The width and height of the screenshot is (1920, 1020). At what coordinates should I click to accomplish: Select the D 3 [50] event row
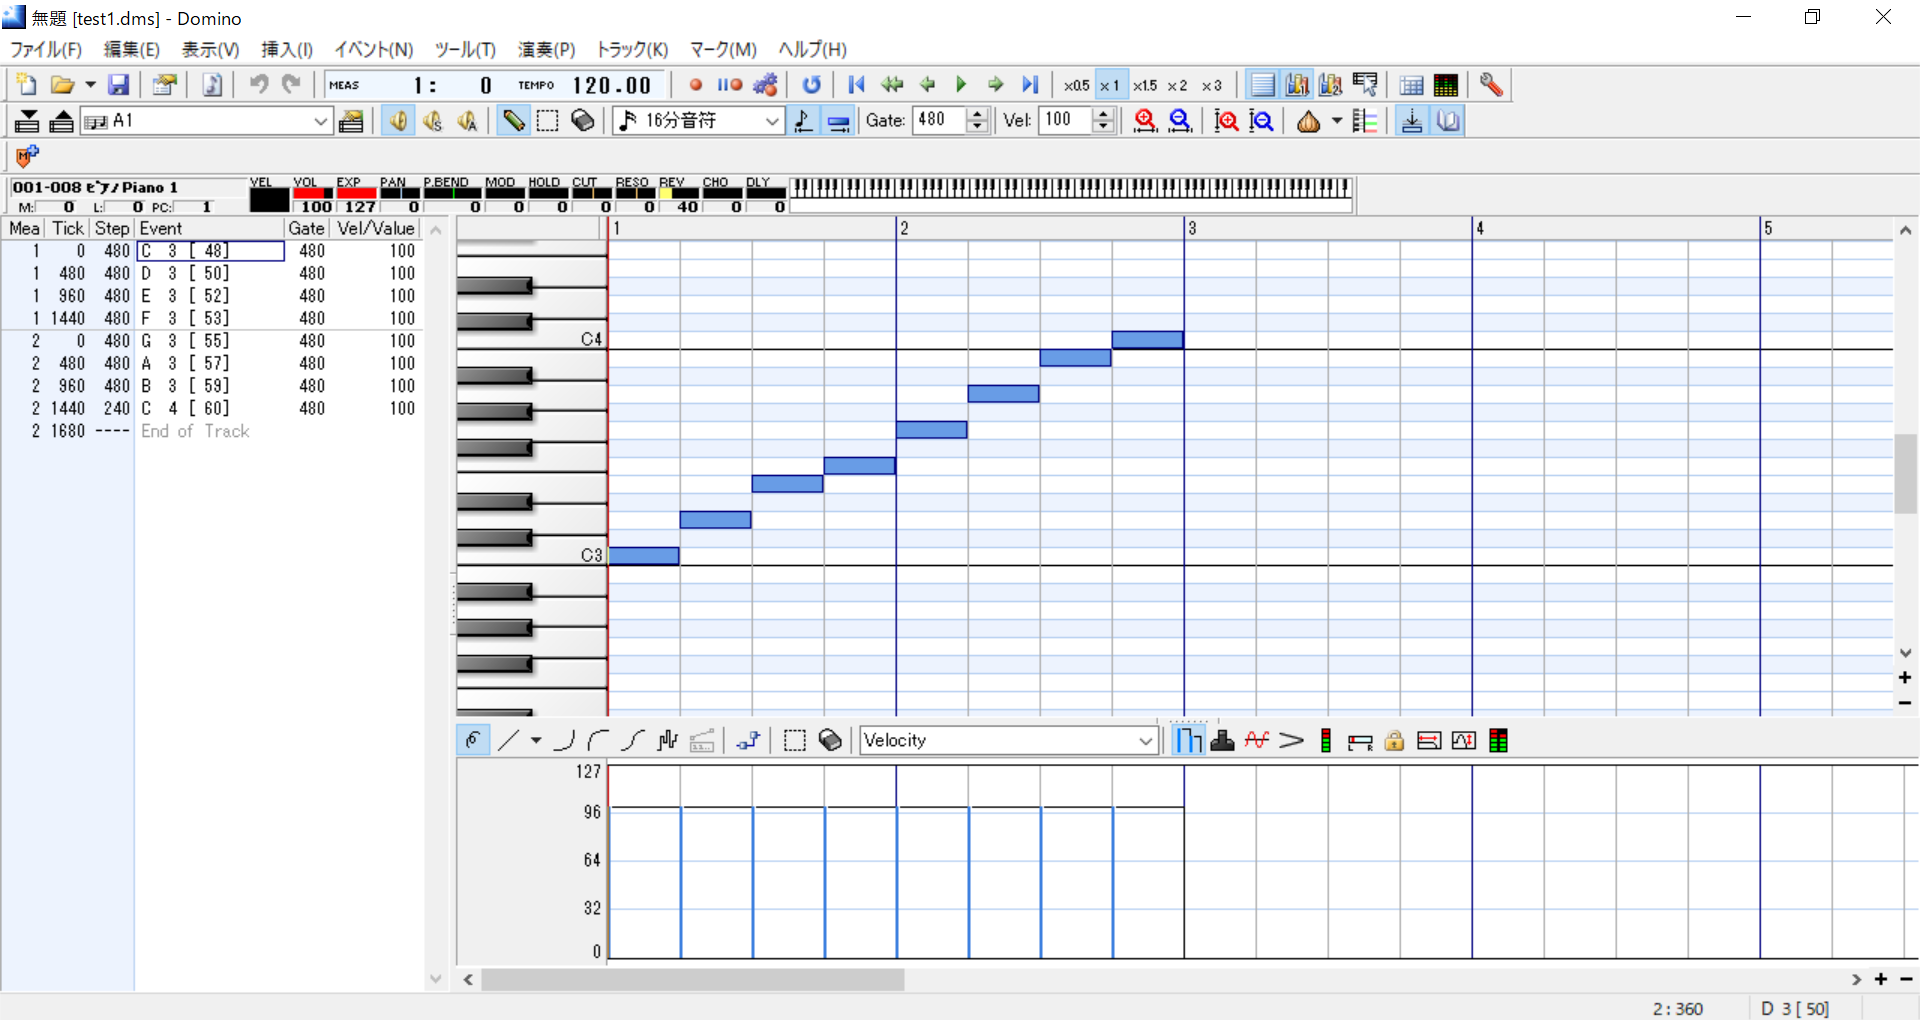(x=186, y=273)
